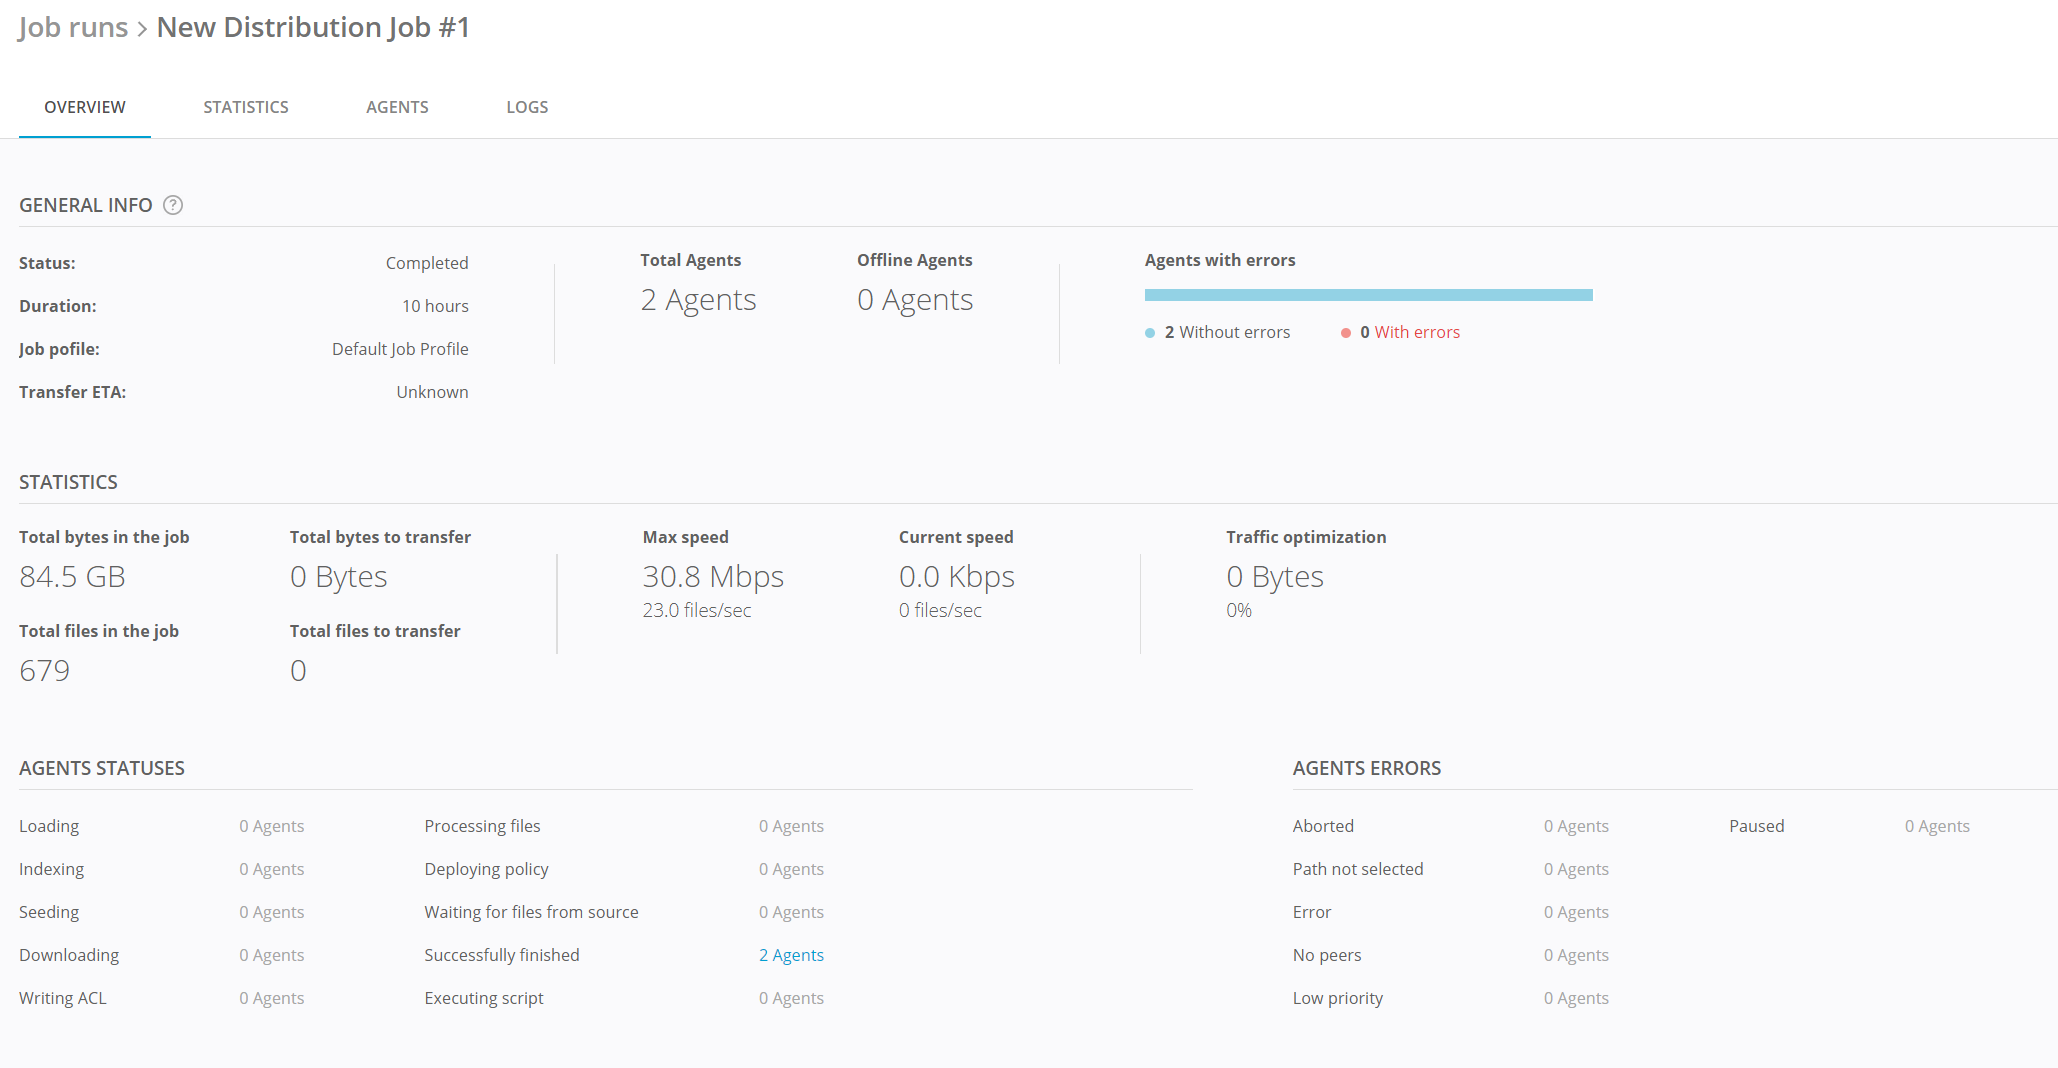Go back to Job runs breadcrumb
The width and height of the screenshot is (2058, 1068).
point(73,27)
